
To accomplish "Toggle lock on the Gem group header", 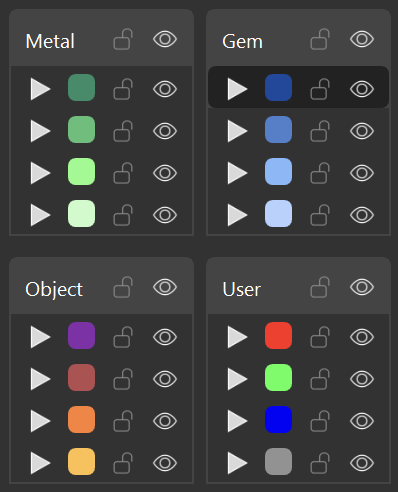I will (x=320, y=39).
